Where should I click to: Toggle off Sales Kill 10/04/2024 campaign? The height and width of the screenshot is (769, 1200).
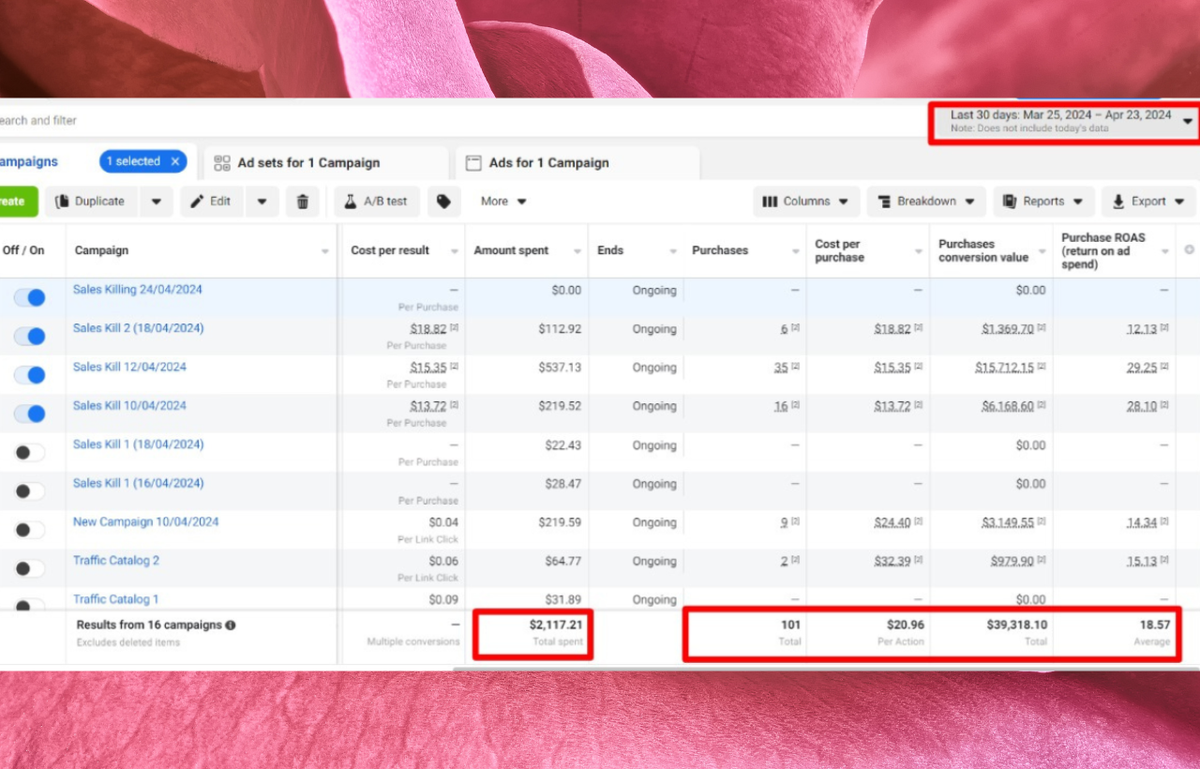coord(30,413)
